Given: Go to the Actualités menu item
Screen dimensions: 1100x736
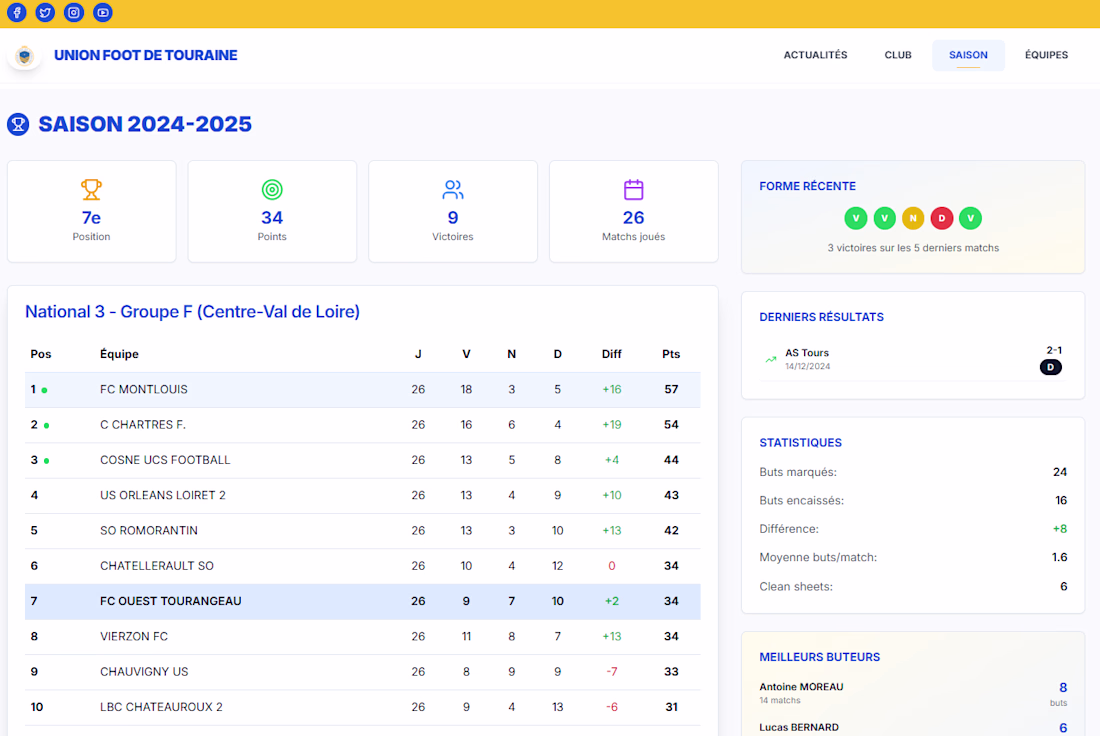Looking at the screenshot, I should point(815,55).
